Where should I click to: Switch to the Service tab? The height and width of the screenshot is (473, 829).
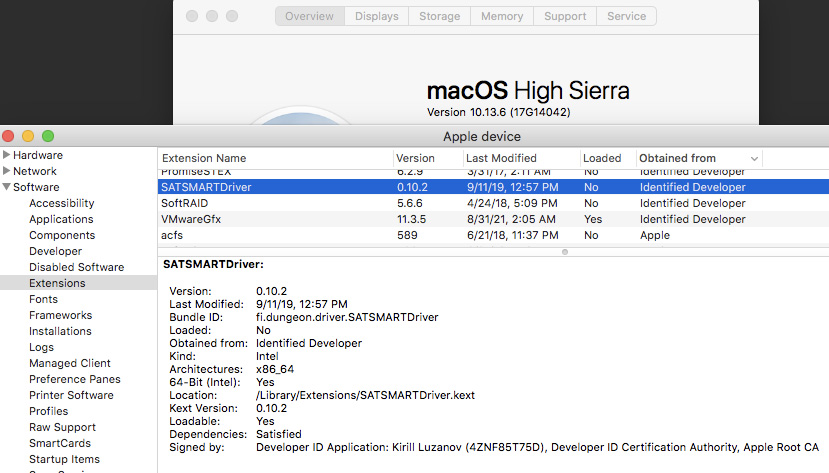click(626, 16)
